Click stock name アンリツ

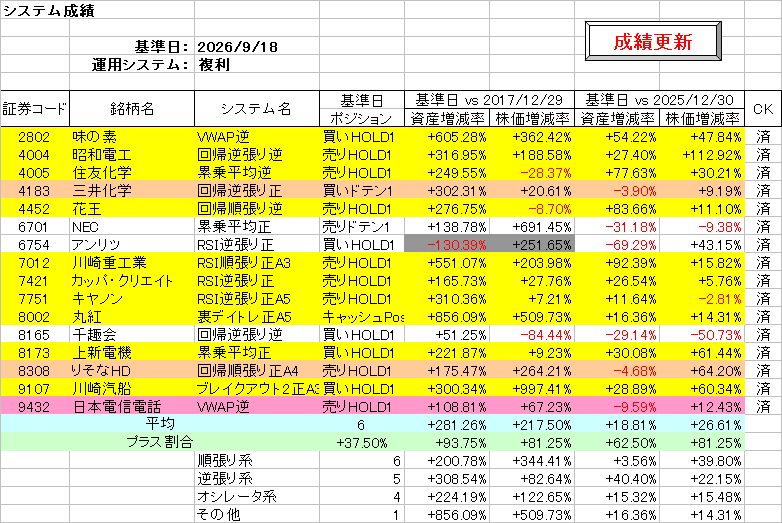[x=96, y=245]
